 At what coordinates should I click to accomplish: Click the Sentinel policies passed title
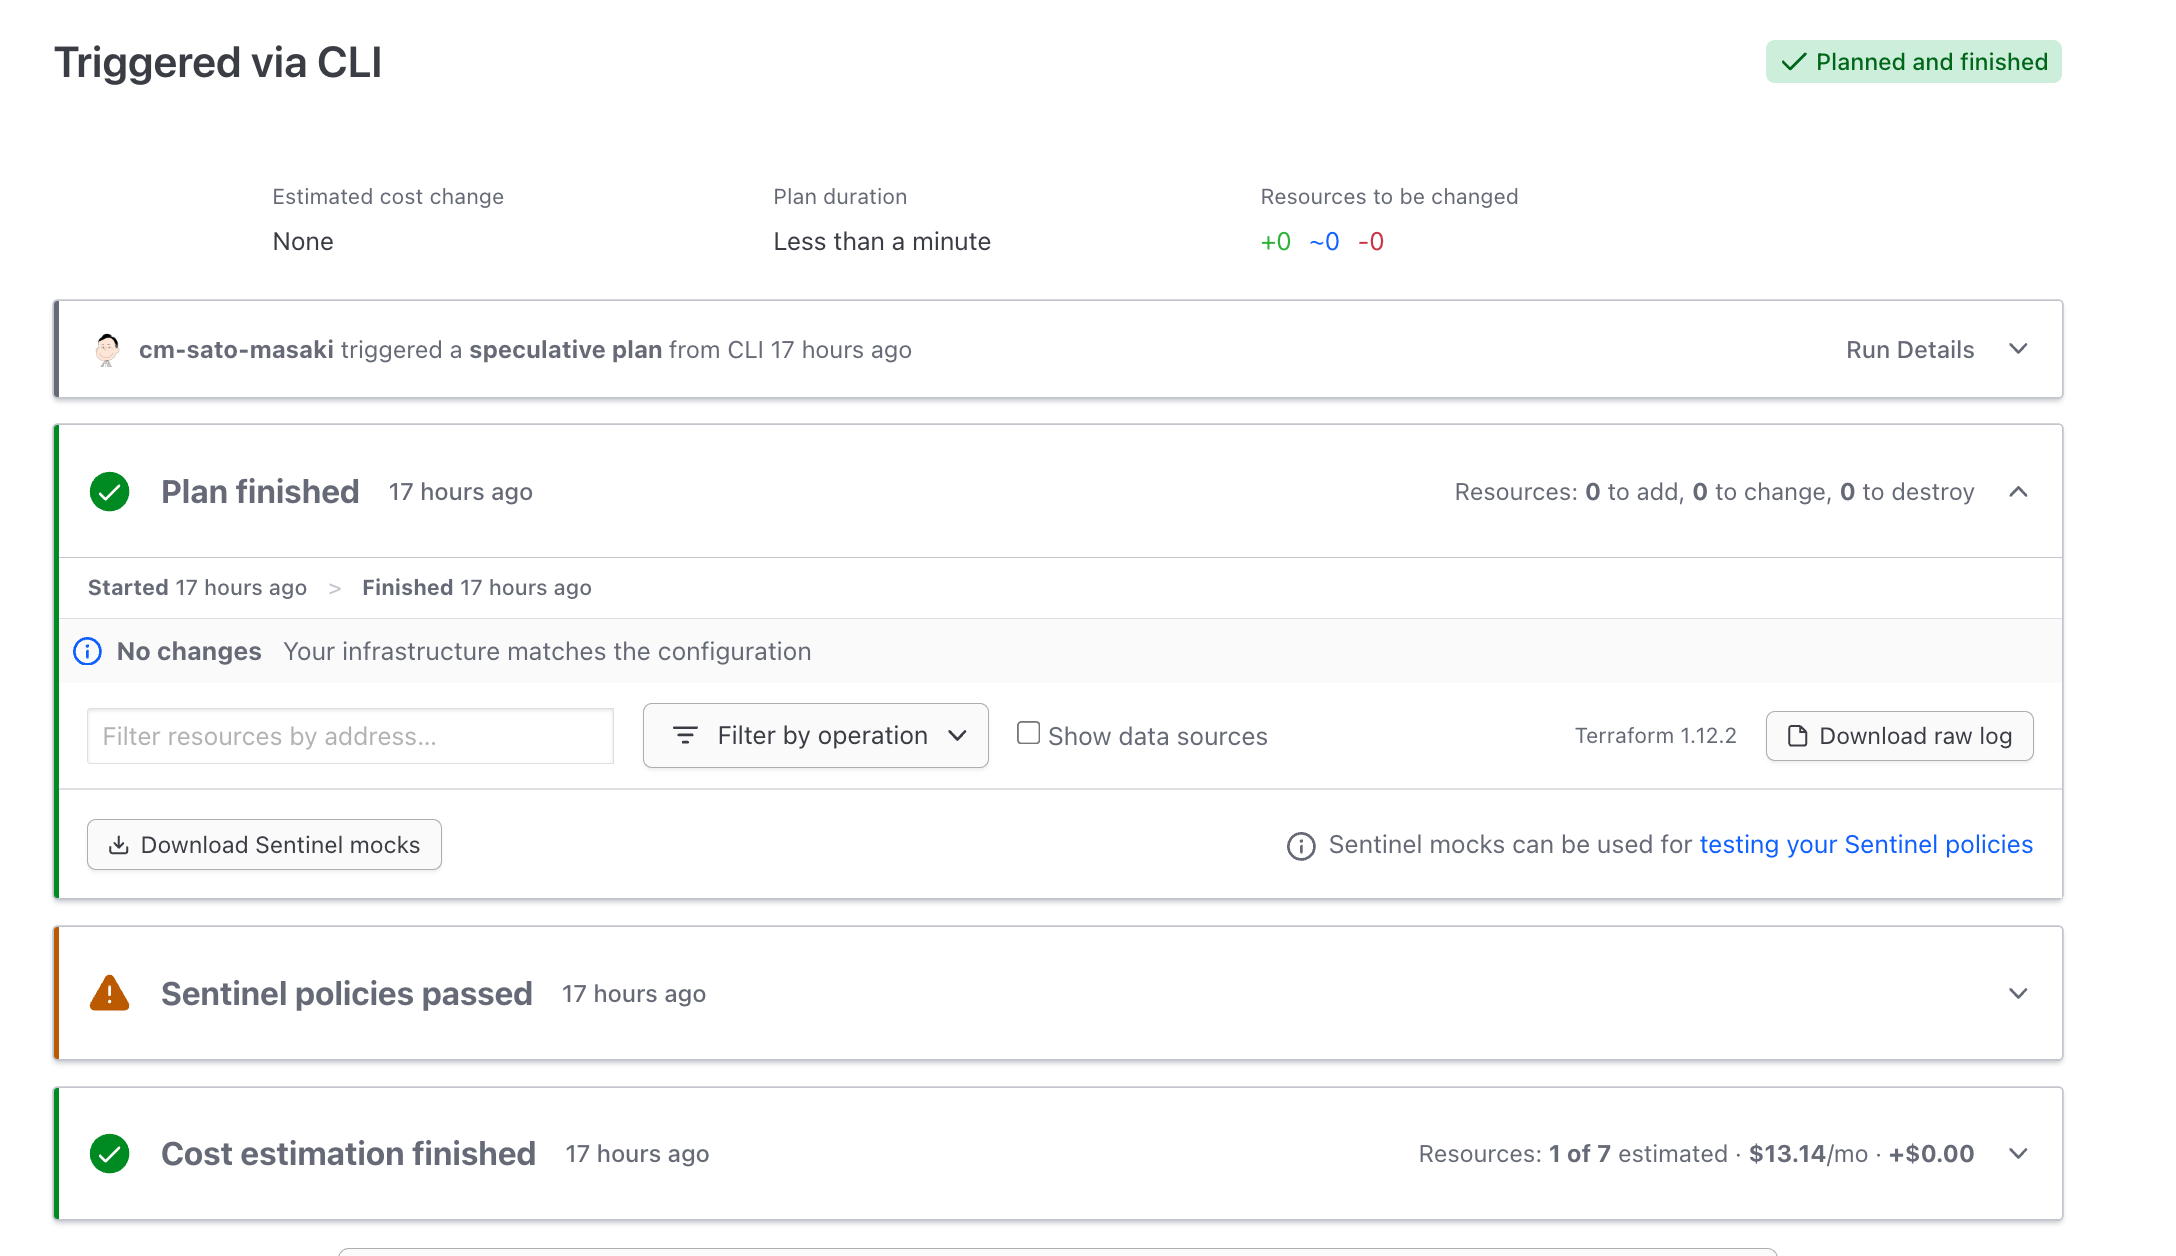[x=346, y=994]
